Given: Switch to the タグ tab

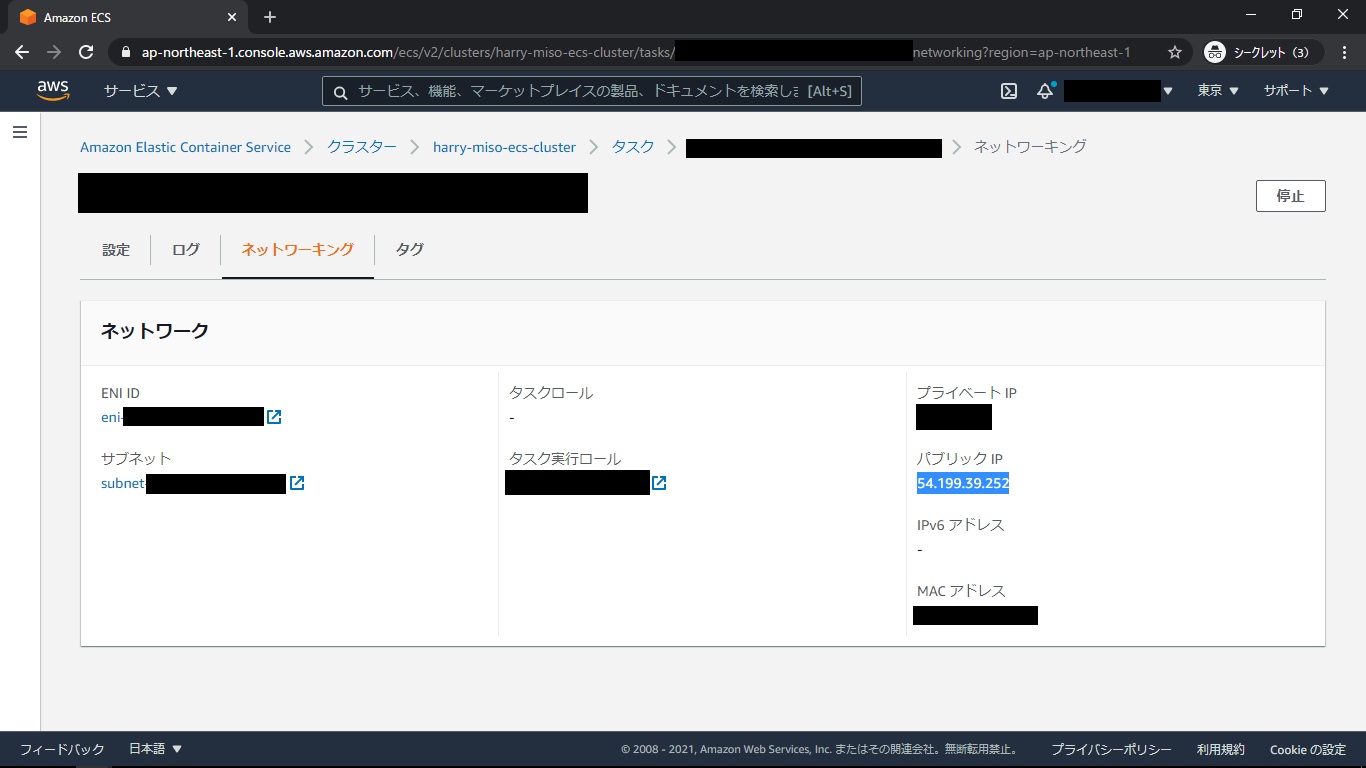Looking at the screenshot, I should [409, 250].
